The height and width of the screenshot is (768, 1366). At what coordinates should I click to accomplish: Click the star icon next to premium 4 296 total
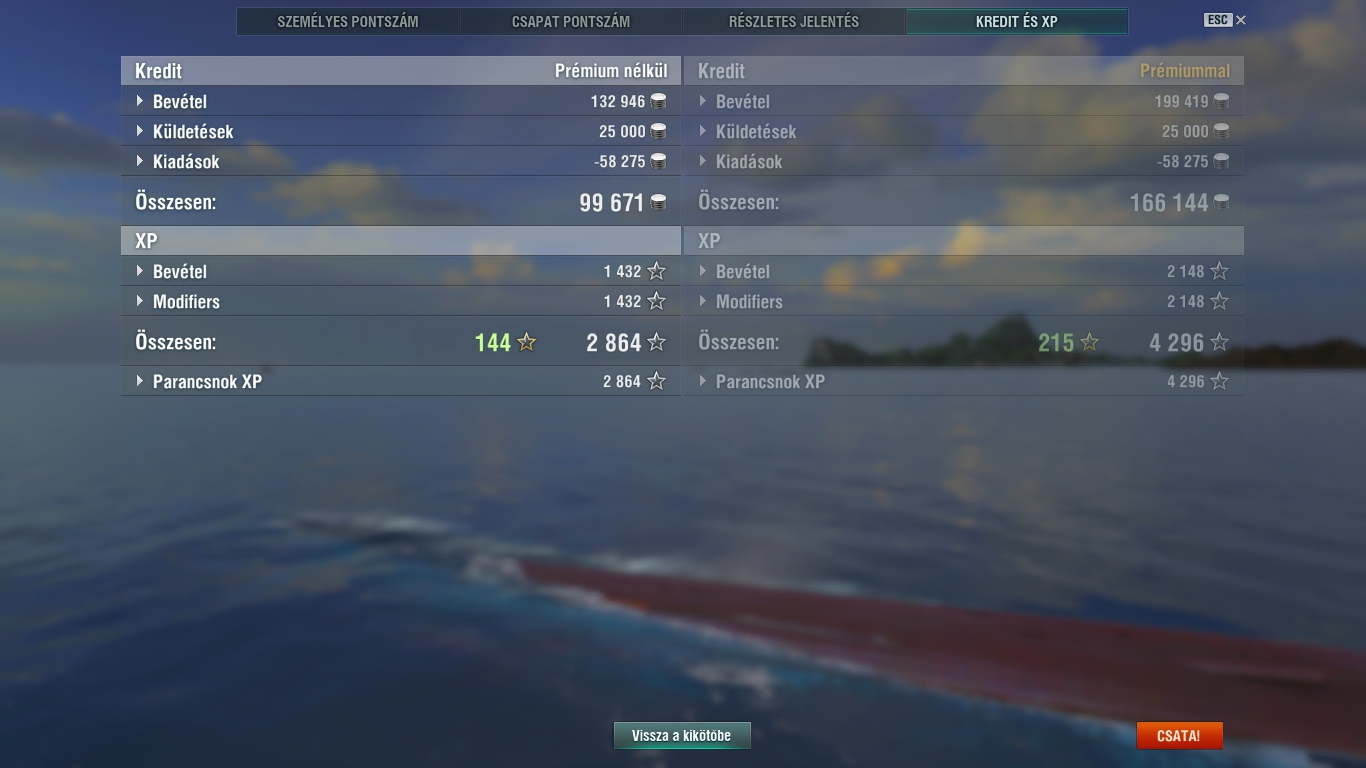[x=1219, y=343]
